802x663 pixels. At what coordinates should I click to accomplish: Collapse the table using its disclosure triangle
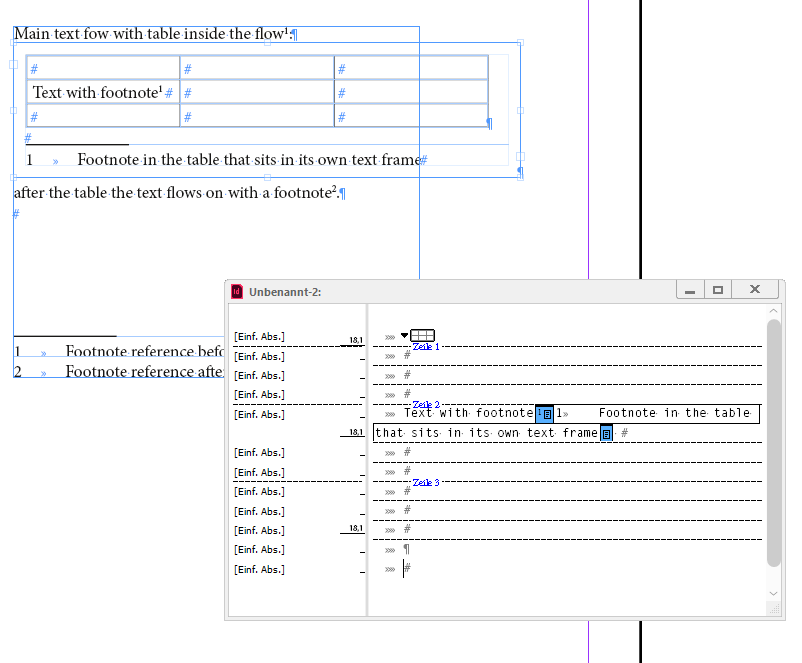click(x=404, y=335)
